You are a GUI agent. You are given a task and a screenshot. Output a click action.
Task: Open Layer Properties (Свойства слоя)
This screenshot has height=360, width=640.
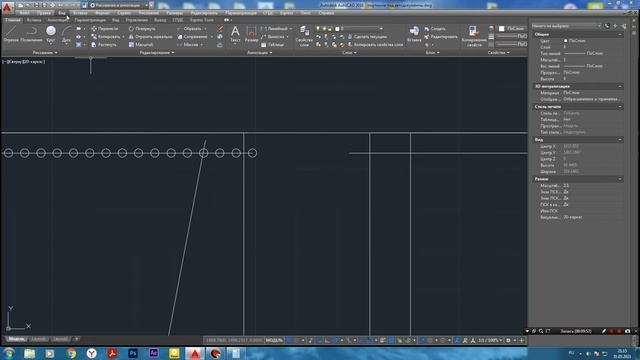click(304, 36)
